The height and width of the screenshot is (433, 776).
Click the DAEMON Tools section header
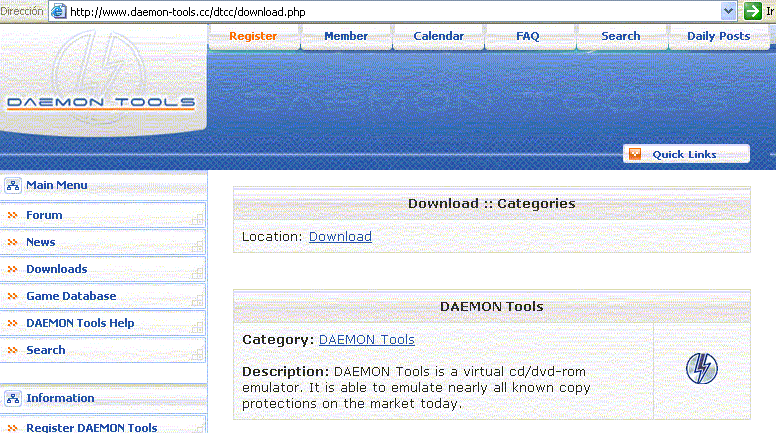(491, 306)
